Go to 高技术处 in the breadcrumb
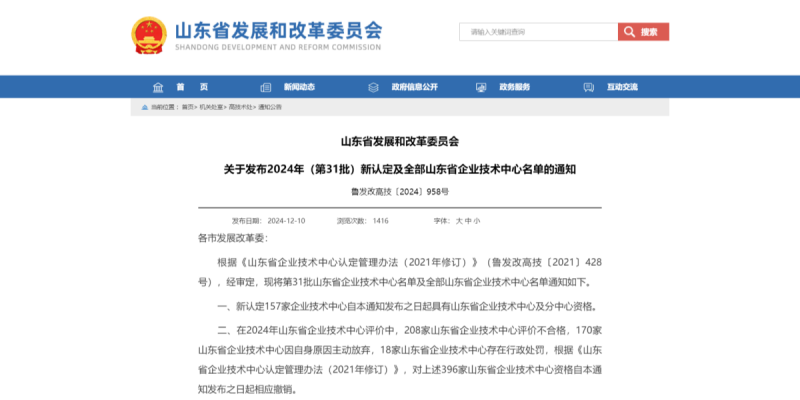 click(x=240, y=107)
